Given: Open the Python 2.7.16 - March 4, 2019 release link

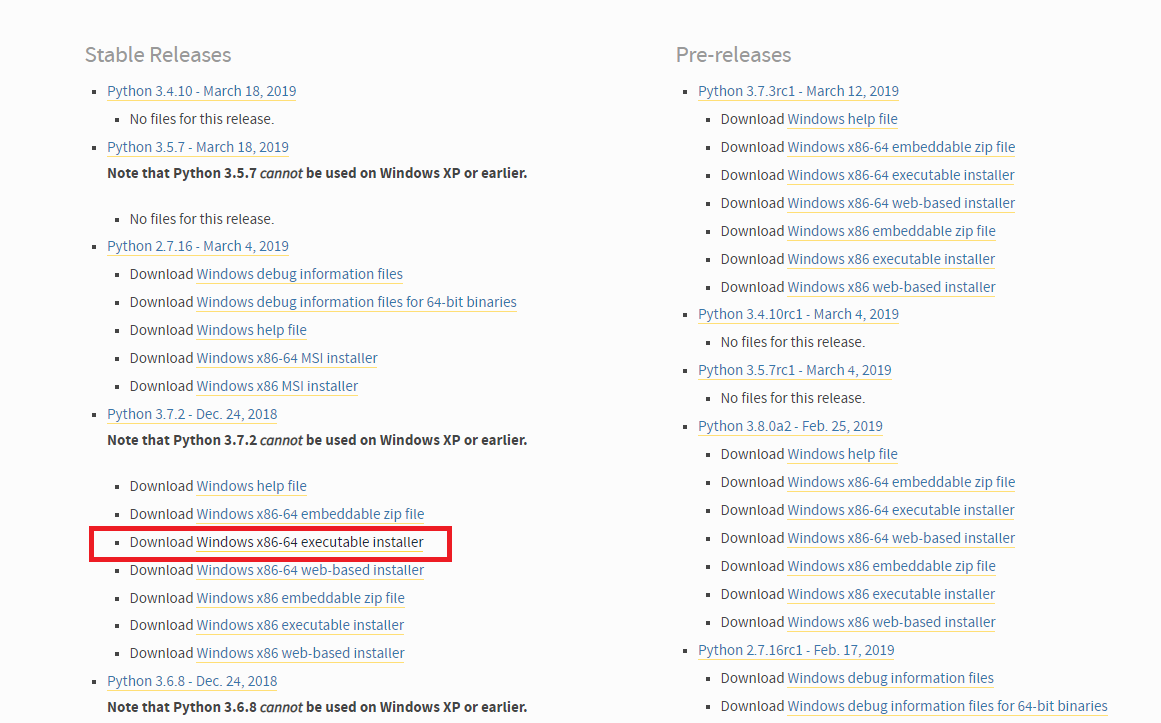Looking at the screenshot, I should point(198,246).
